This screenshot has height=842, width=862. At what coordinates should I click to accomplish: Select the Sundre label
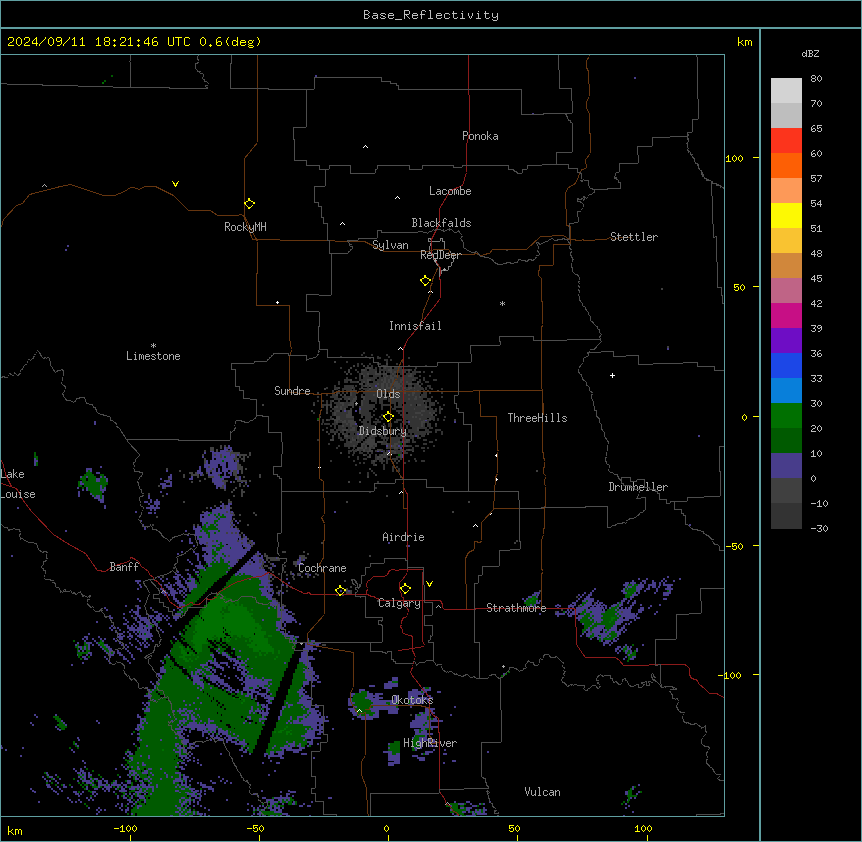(x=292, y=391)
